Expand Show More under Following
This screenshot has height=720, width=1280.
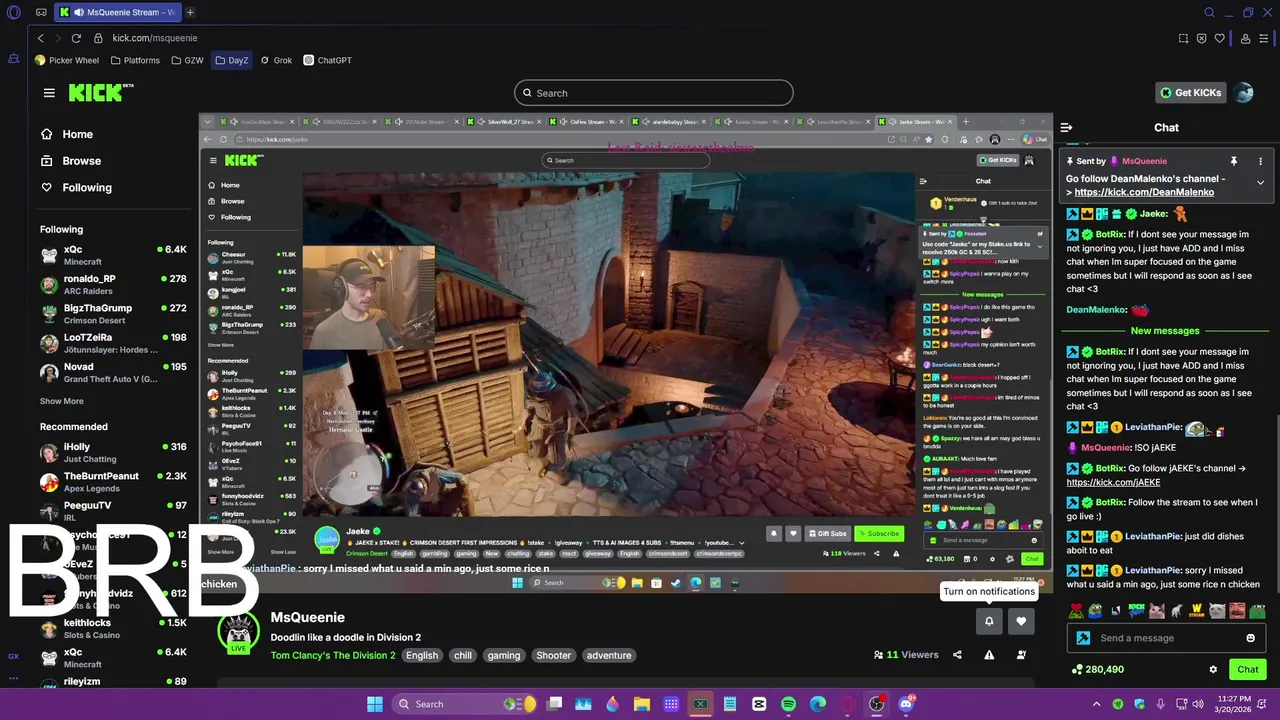(x=62, y=401)
